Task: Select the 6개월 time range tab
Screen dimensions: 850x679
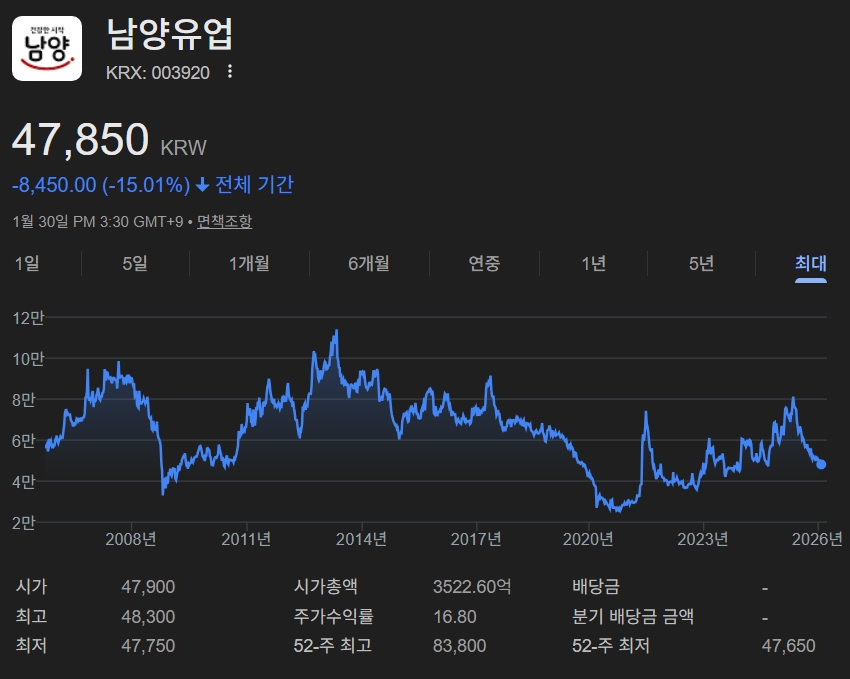Action: [369, 263]
